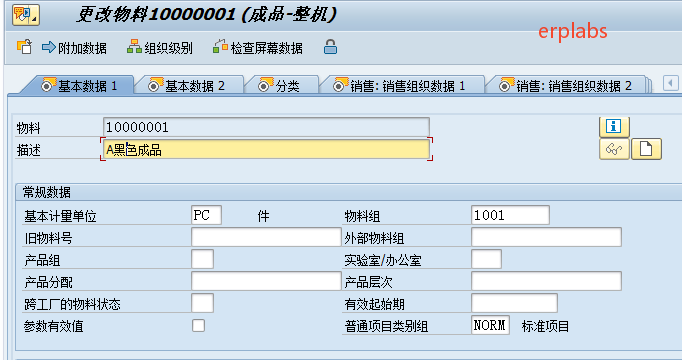This screenshot has height=360, width=682.
Task: Click the 常规数据 section header
Action: coord(47,192)
